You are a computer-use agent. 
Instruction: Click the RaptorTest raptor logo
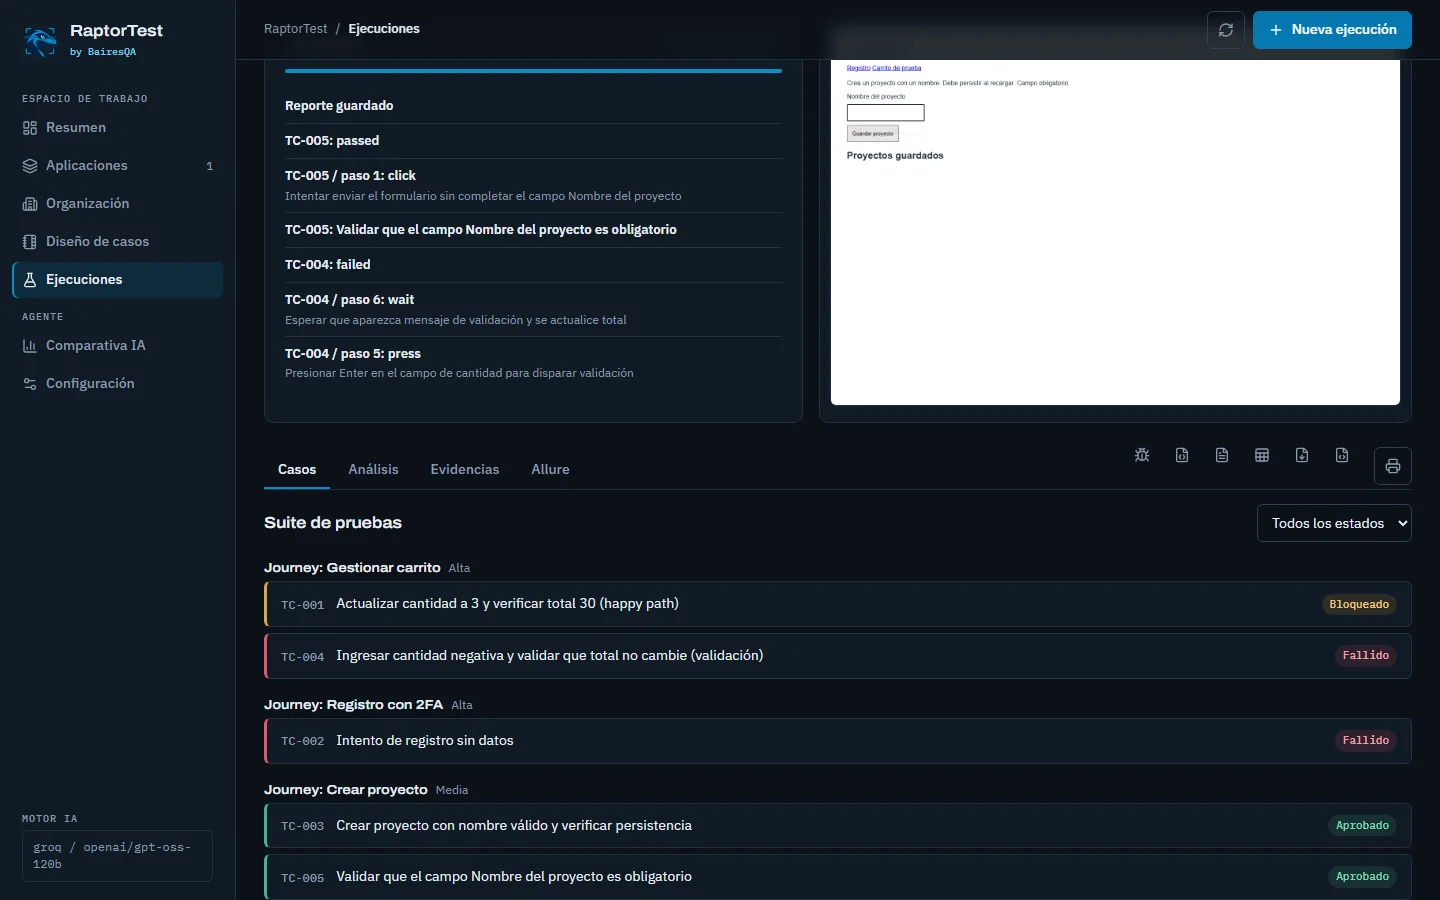coord(40,41)
